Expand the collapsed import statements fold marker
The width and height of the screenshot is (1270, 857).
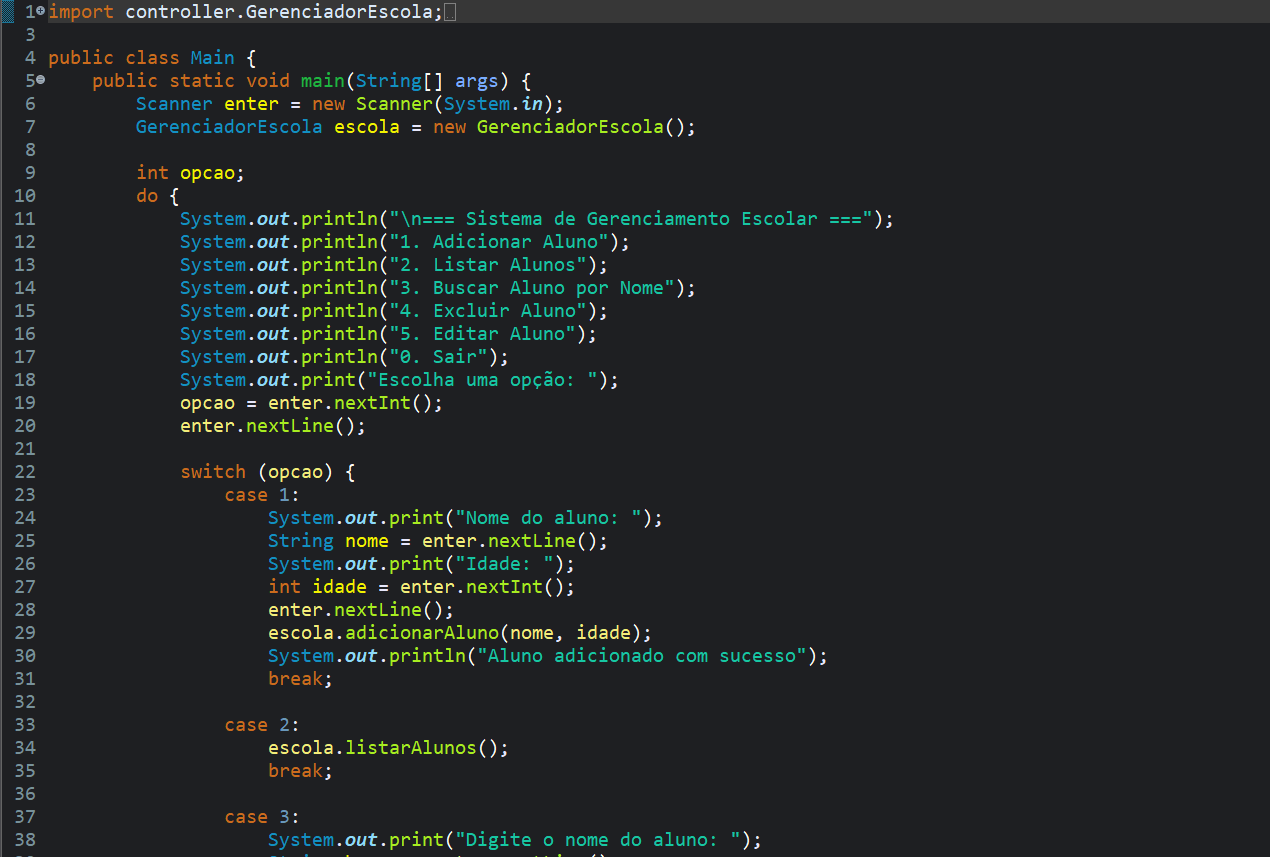[x=40, y=11]
